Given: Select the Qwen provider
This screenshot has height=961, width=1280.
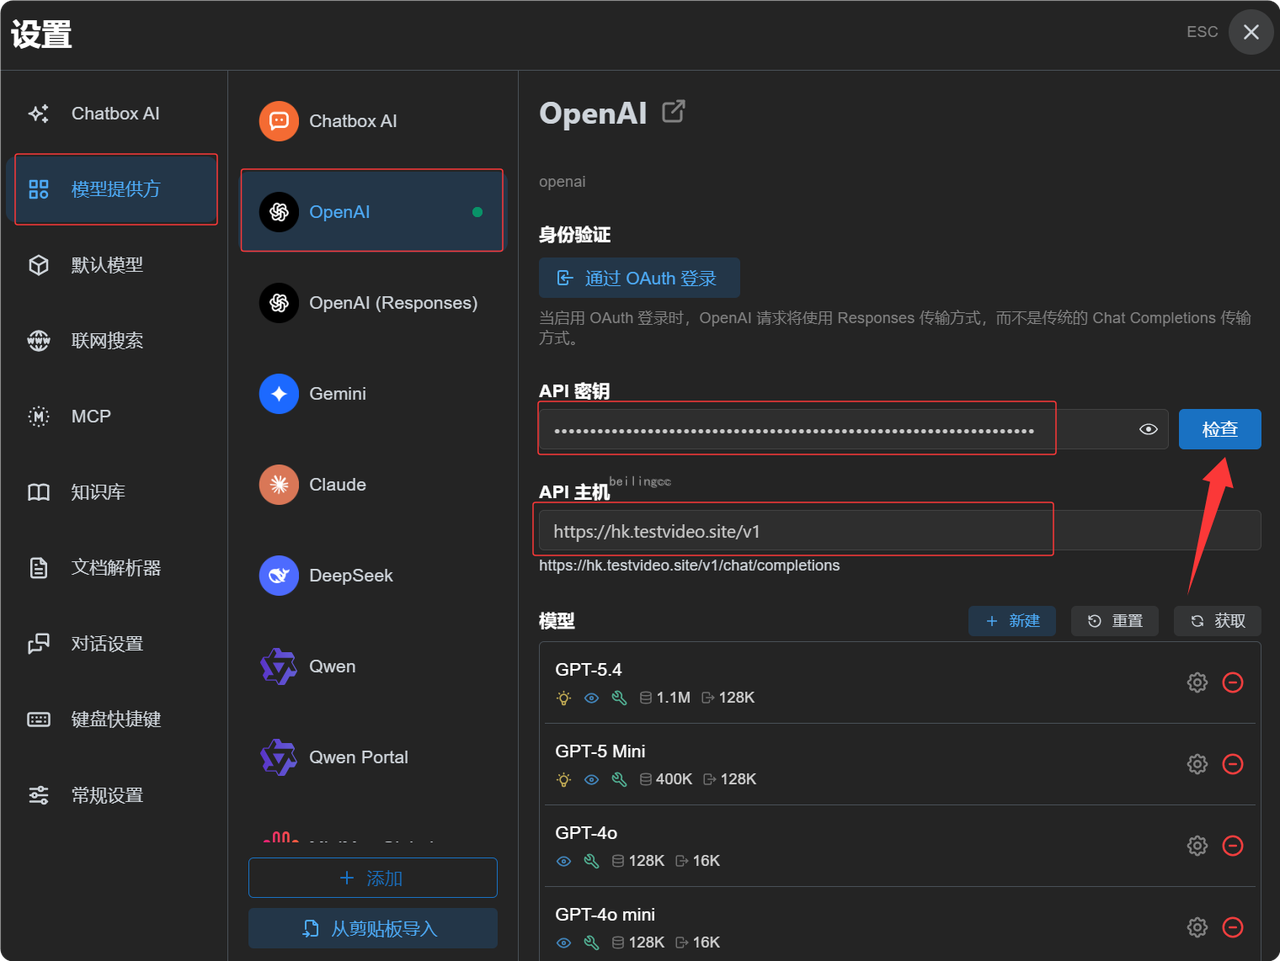Looking at the screenshot, I should pos(372,666).
